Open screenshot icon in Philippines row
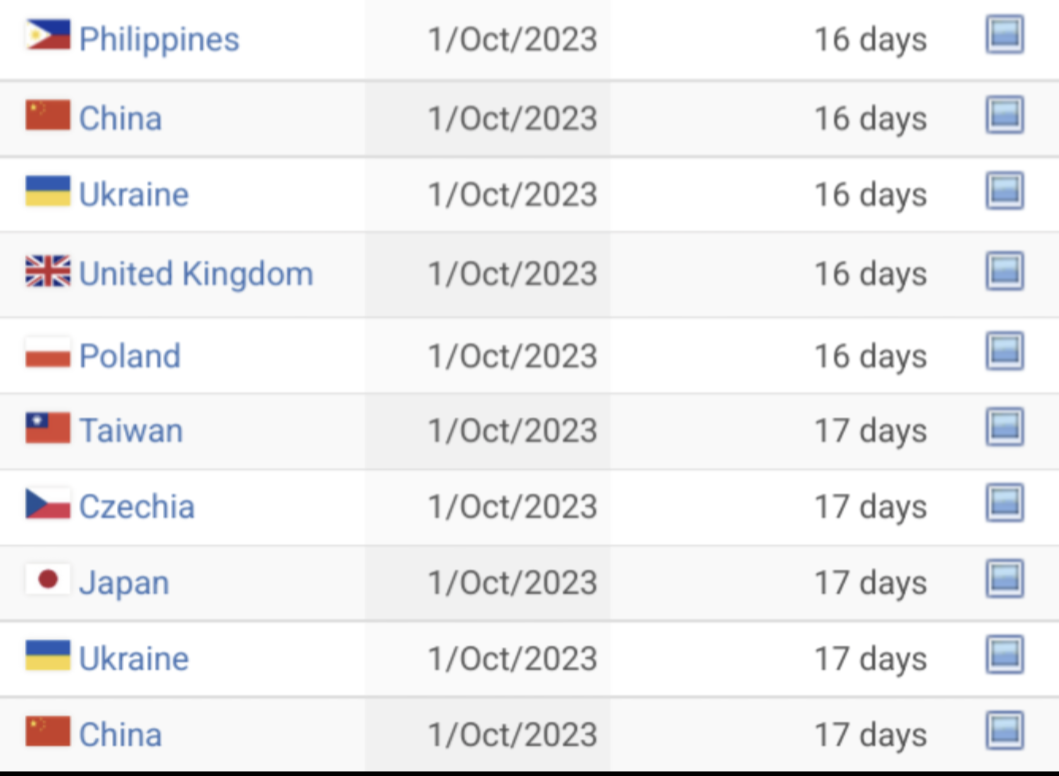This screenshot has width=1059, height=776. 1004,34
